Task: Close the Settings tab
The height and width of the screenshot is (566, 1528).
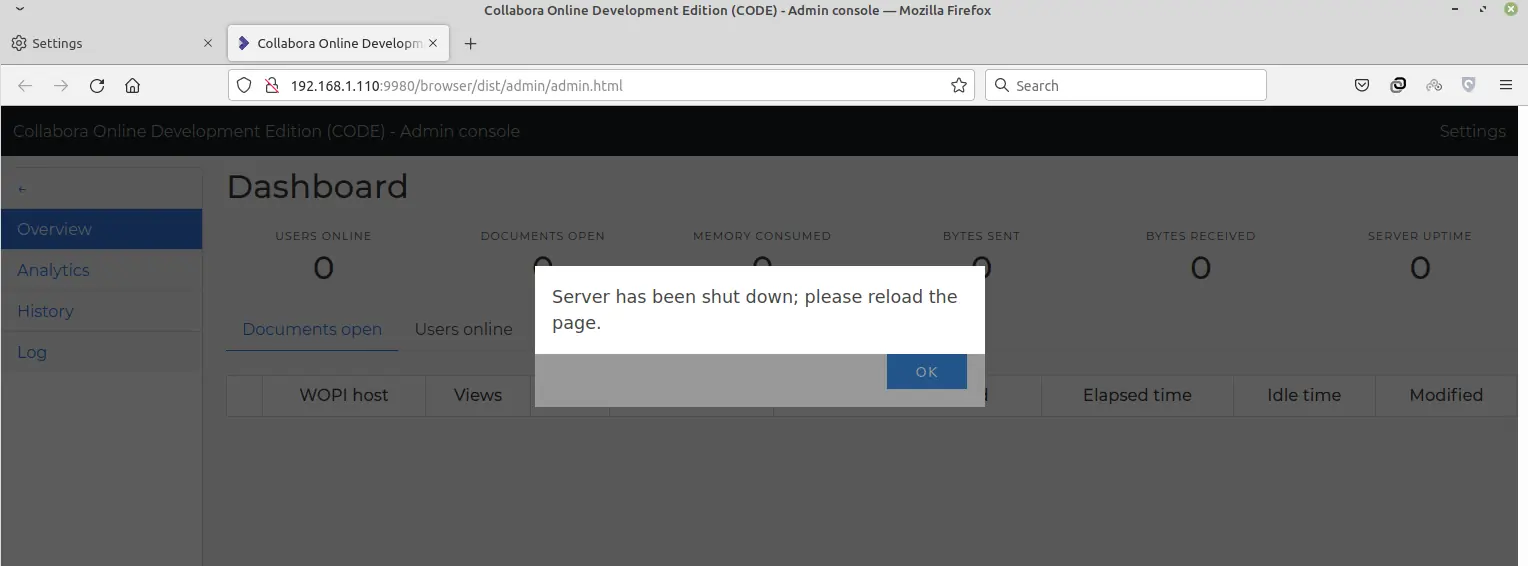Action: click(x=208, y=43)
